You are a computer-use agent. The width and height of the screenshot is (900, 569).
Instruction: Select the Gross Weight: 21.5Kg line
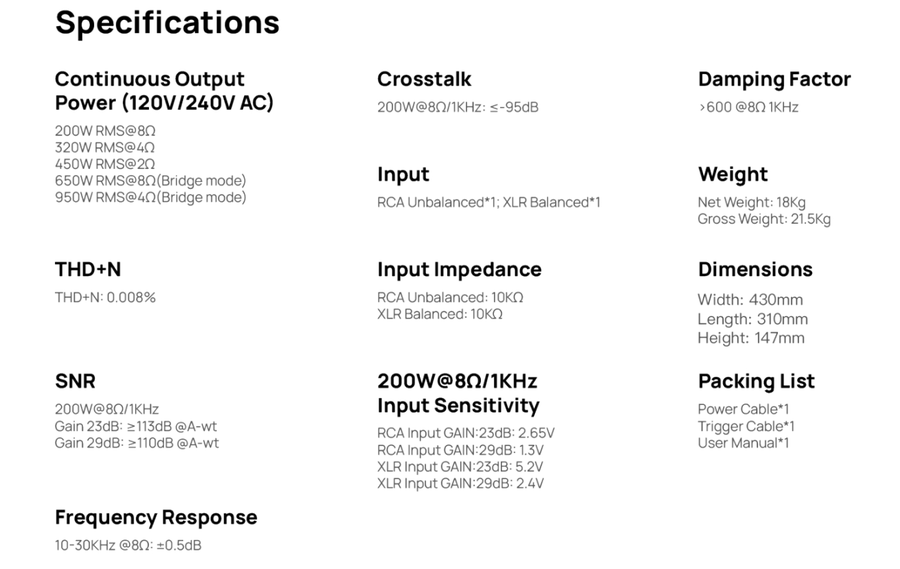tap(763, 219)
